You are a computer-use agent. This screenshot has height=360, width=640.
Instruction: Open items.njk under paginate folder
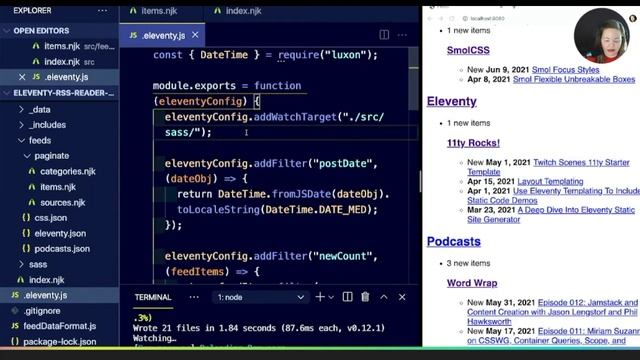pyautogui.click(x=52, y=187)
